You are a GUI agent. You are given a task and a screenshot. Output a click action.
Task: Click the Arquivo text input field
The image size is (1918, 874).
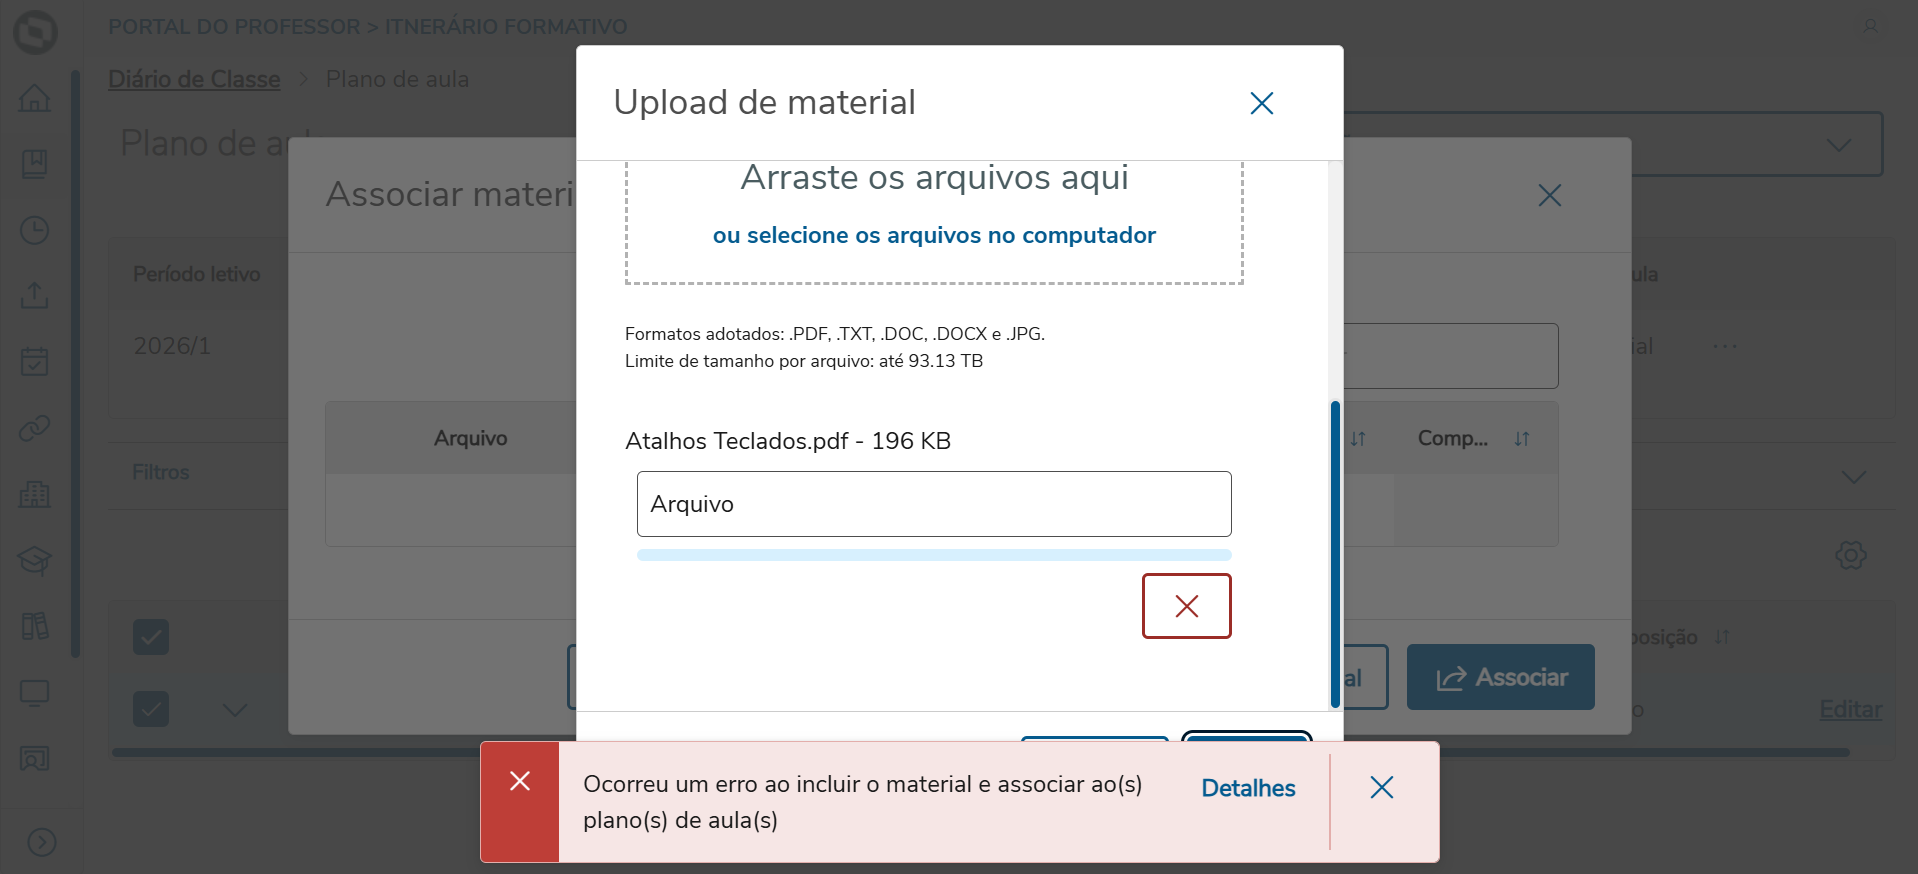tap(934, 504)
